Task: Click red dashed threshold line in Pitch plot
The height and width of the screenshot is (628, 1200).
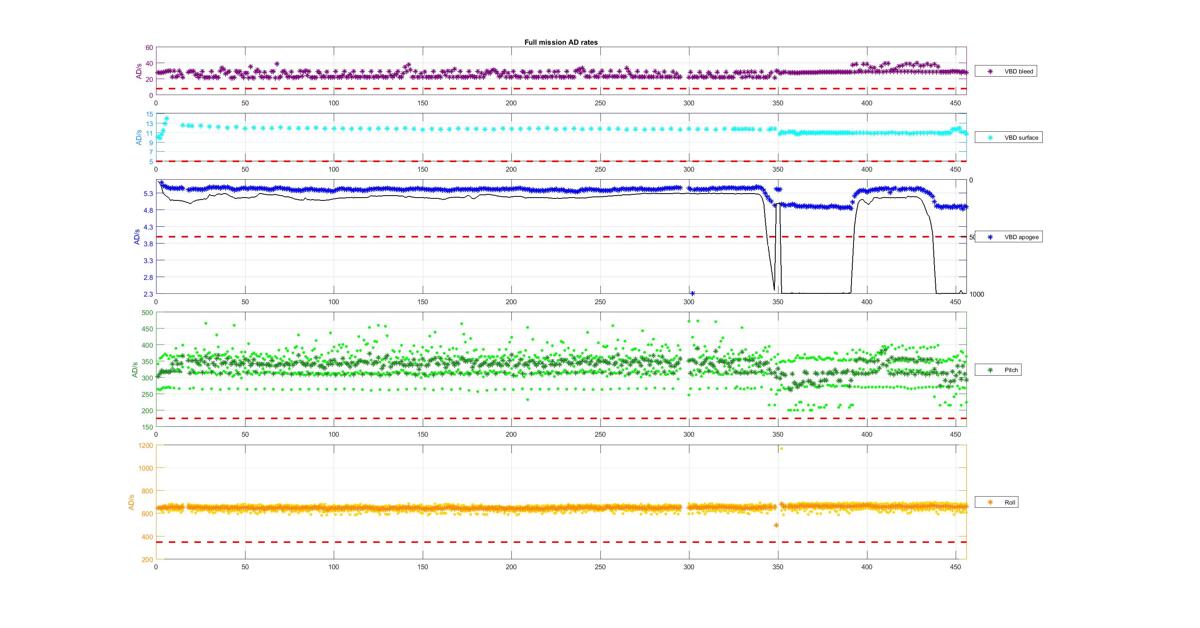Action: pos(561,418)
